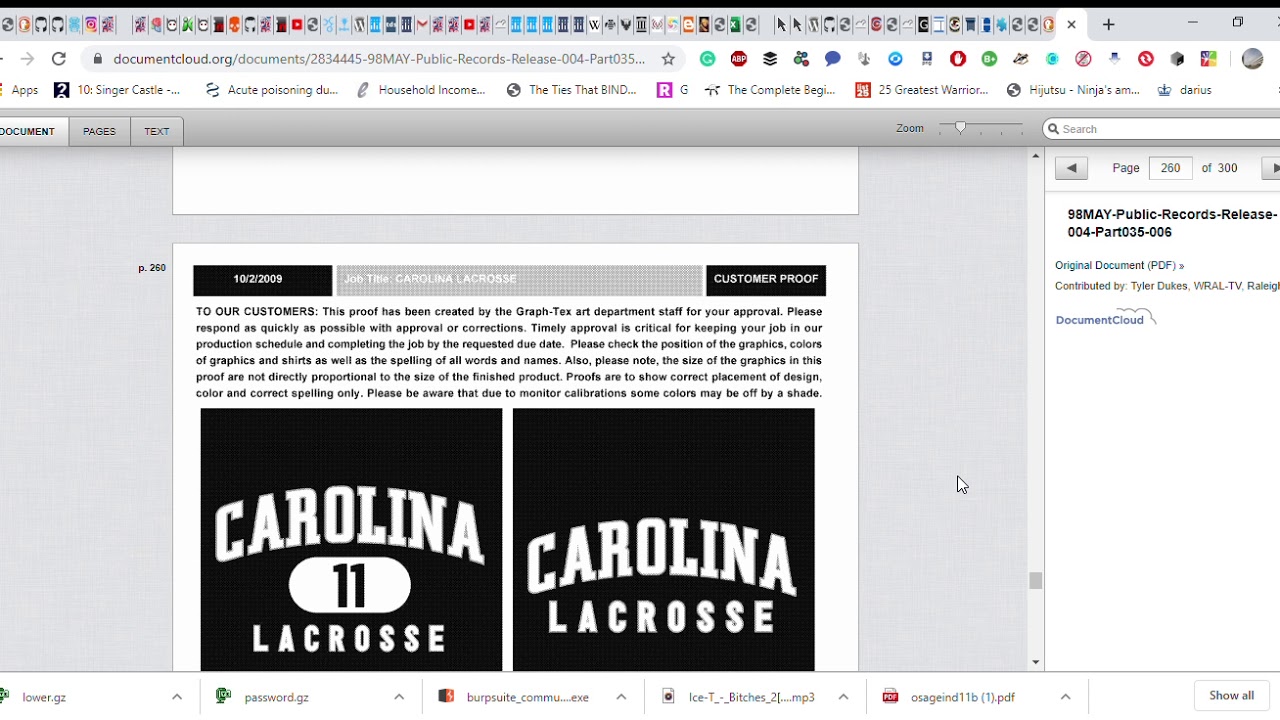
Task: Click 'p. 260' page label
Action: [x=152, y=268]
